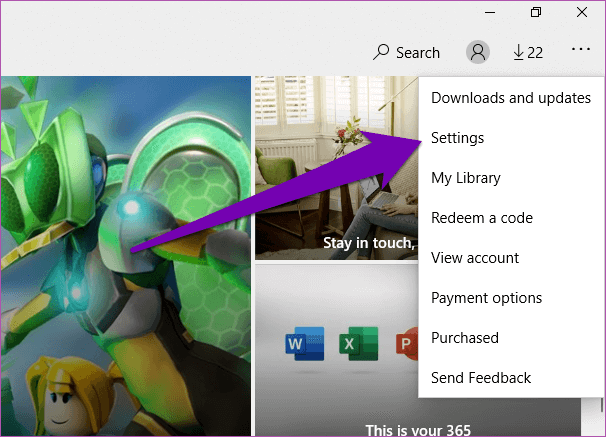
Task: Open View account menu entry
Action: pyautogui.click(x=511, y=258)
